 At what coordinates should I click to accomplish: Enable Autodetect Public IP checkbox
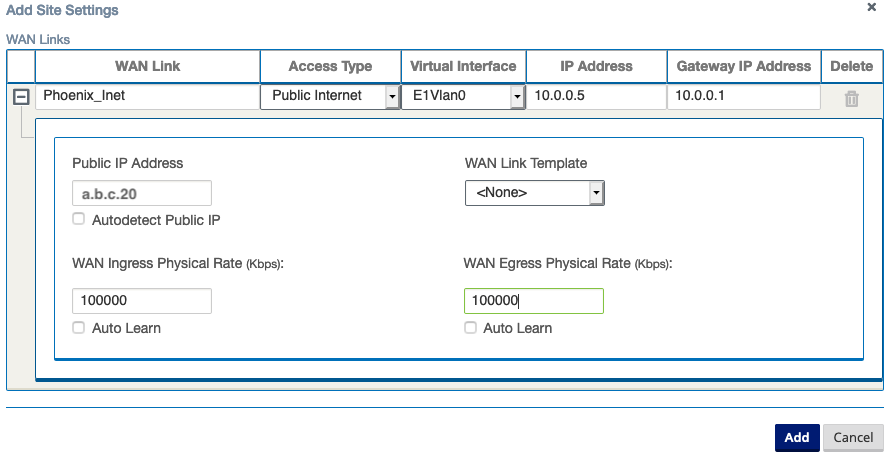79,219
